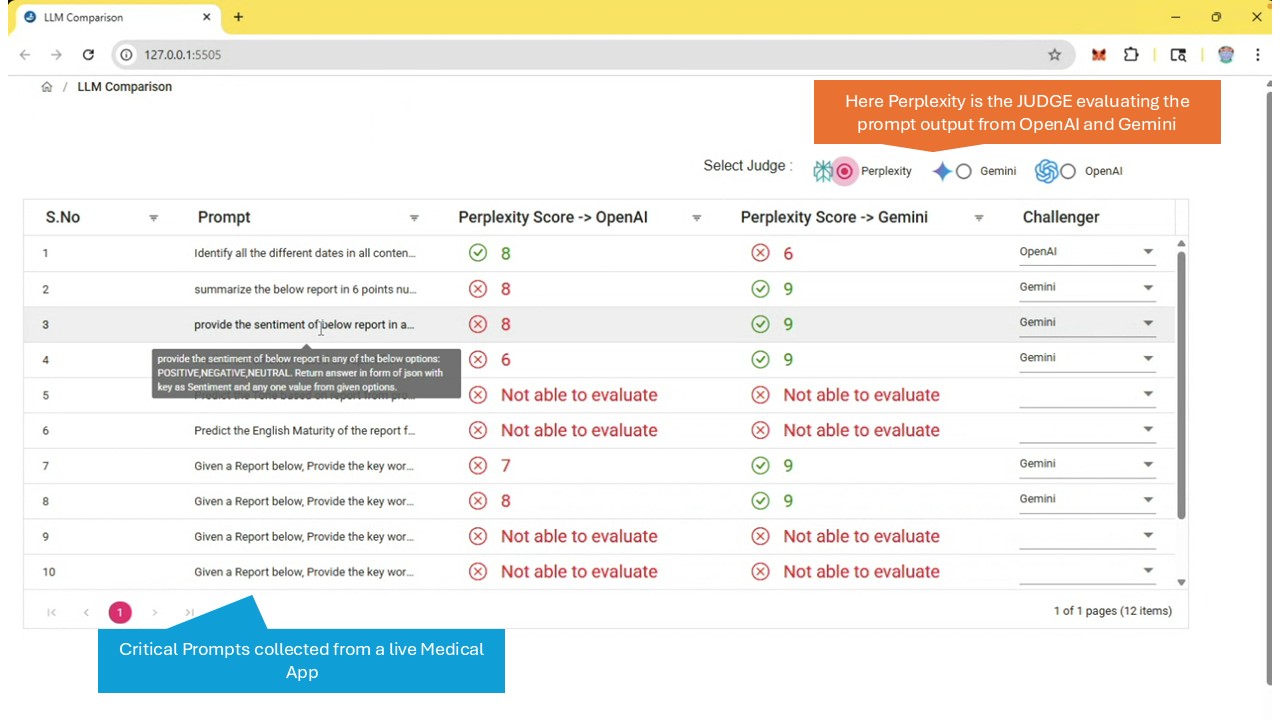The height and width of the screenshot is (720, 1280).
Task: Click red cross icon in row 7 OpenAI score
Action: (x=478, y=465)
